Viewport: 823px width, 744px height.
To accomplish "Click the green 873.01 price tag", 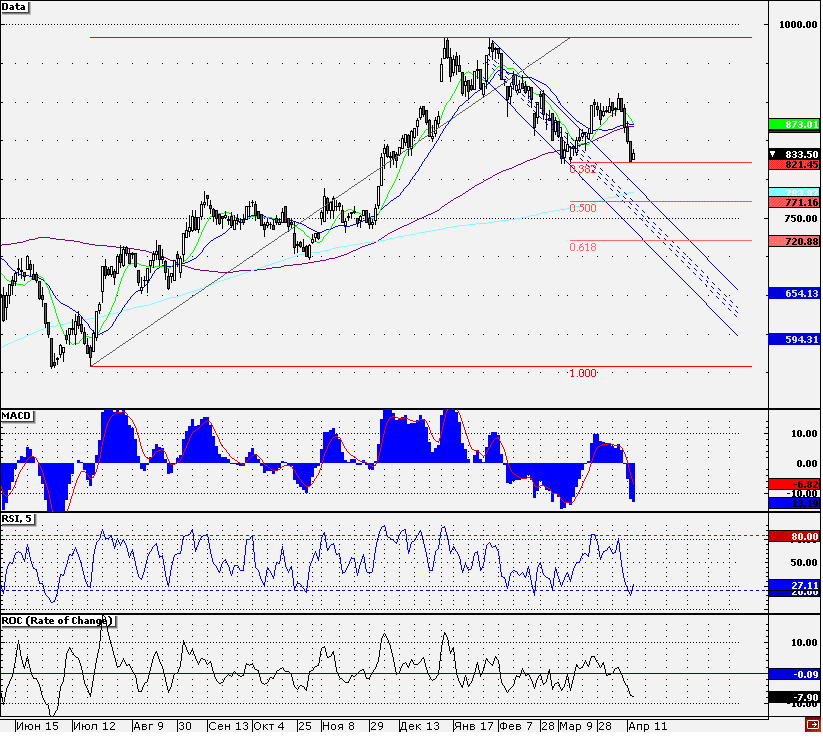I will click(x=794, y=124).
